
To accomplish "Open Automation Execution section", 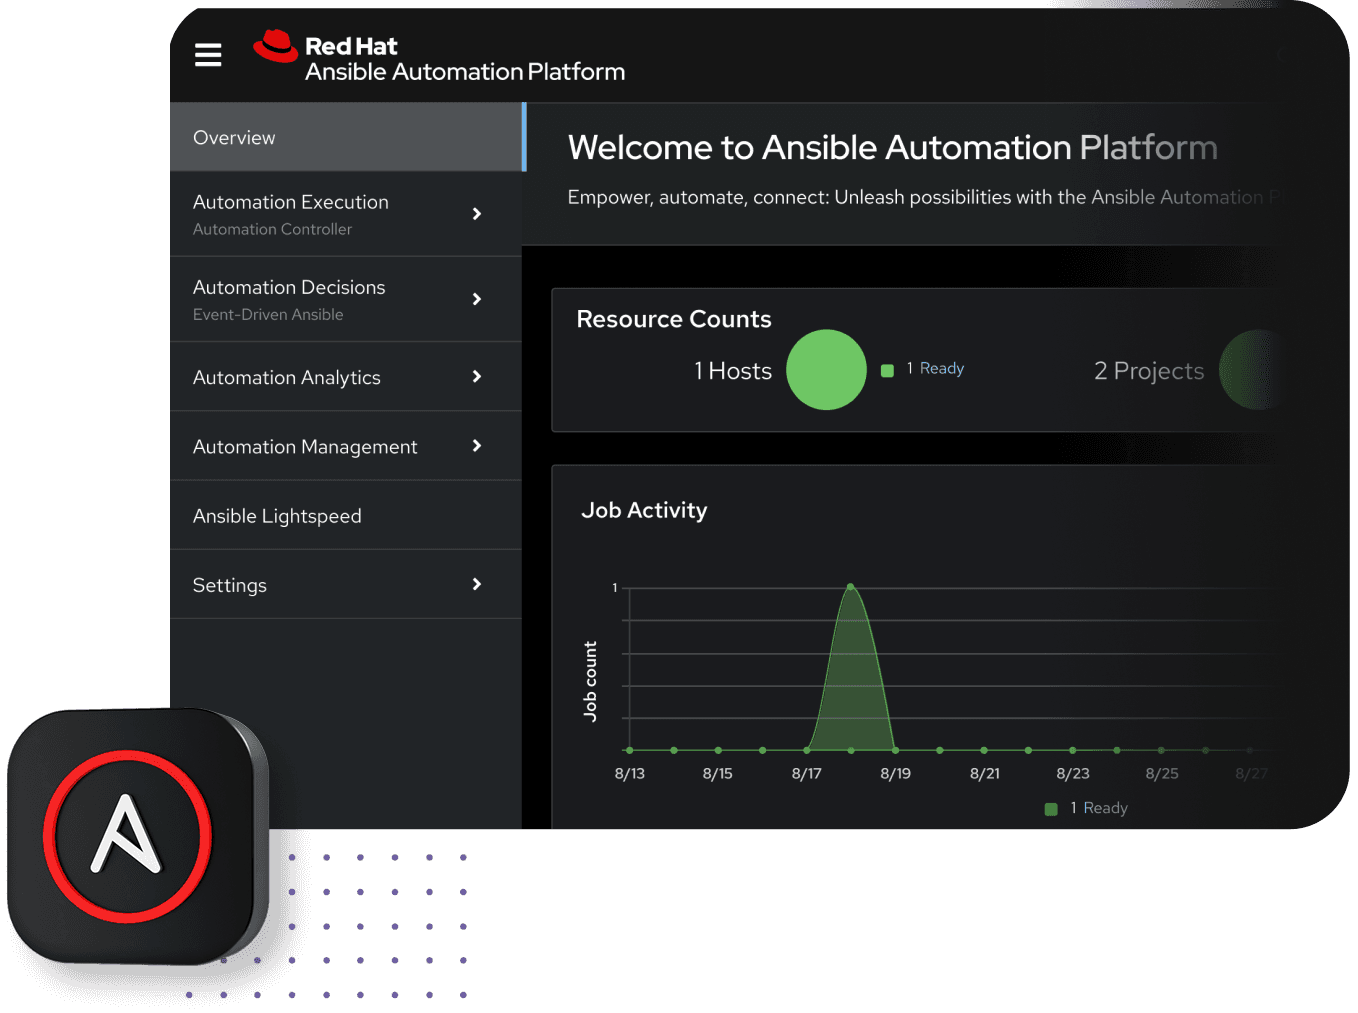I will (345, 214).
